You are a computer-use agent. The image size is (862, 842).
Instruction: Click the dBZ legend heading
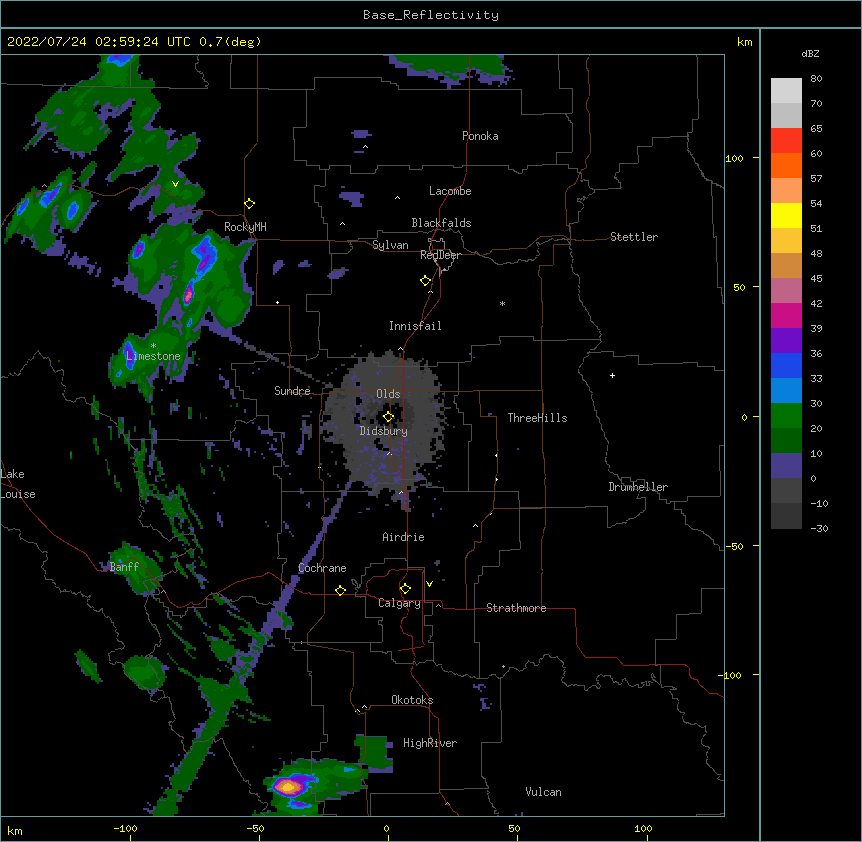(x=810, y=53)
